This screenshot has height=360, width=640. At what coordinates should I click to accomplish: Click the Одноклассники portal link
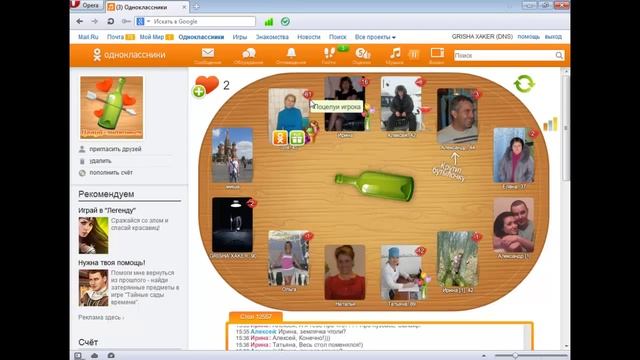[x=201, y=37]
